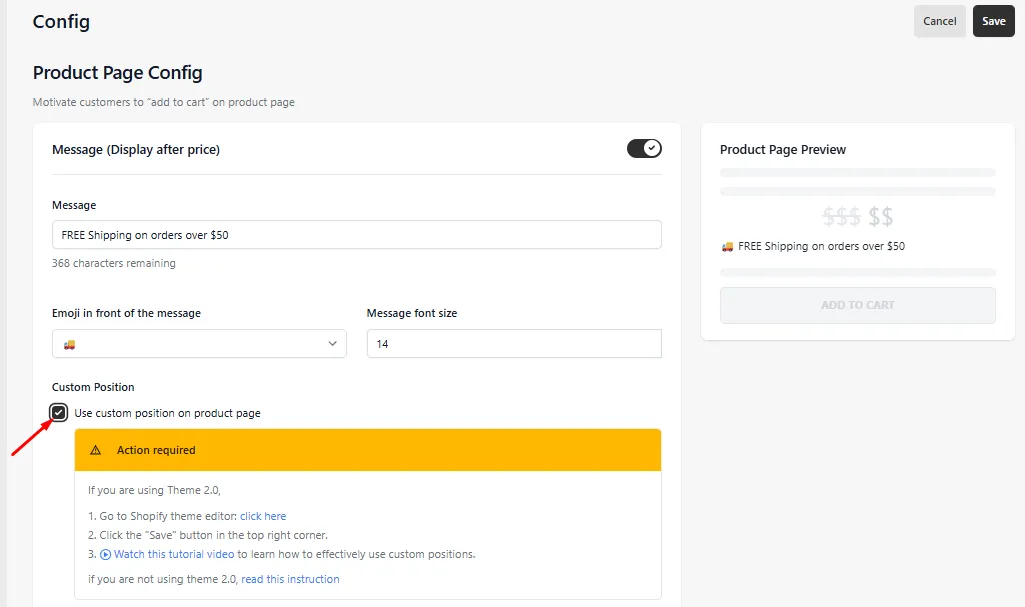1025x607 pixels.
Task: Click into the Message text field
Action: point(357,235)
